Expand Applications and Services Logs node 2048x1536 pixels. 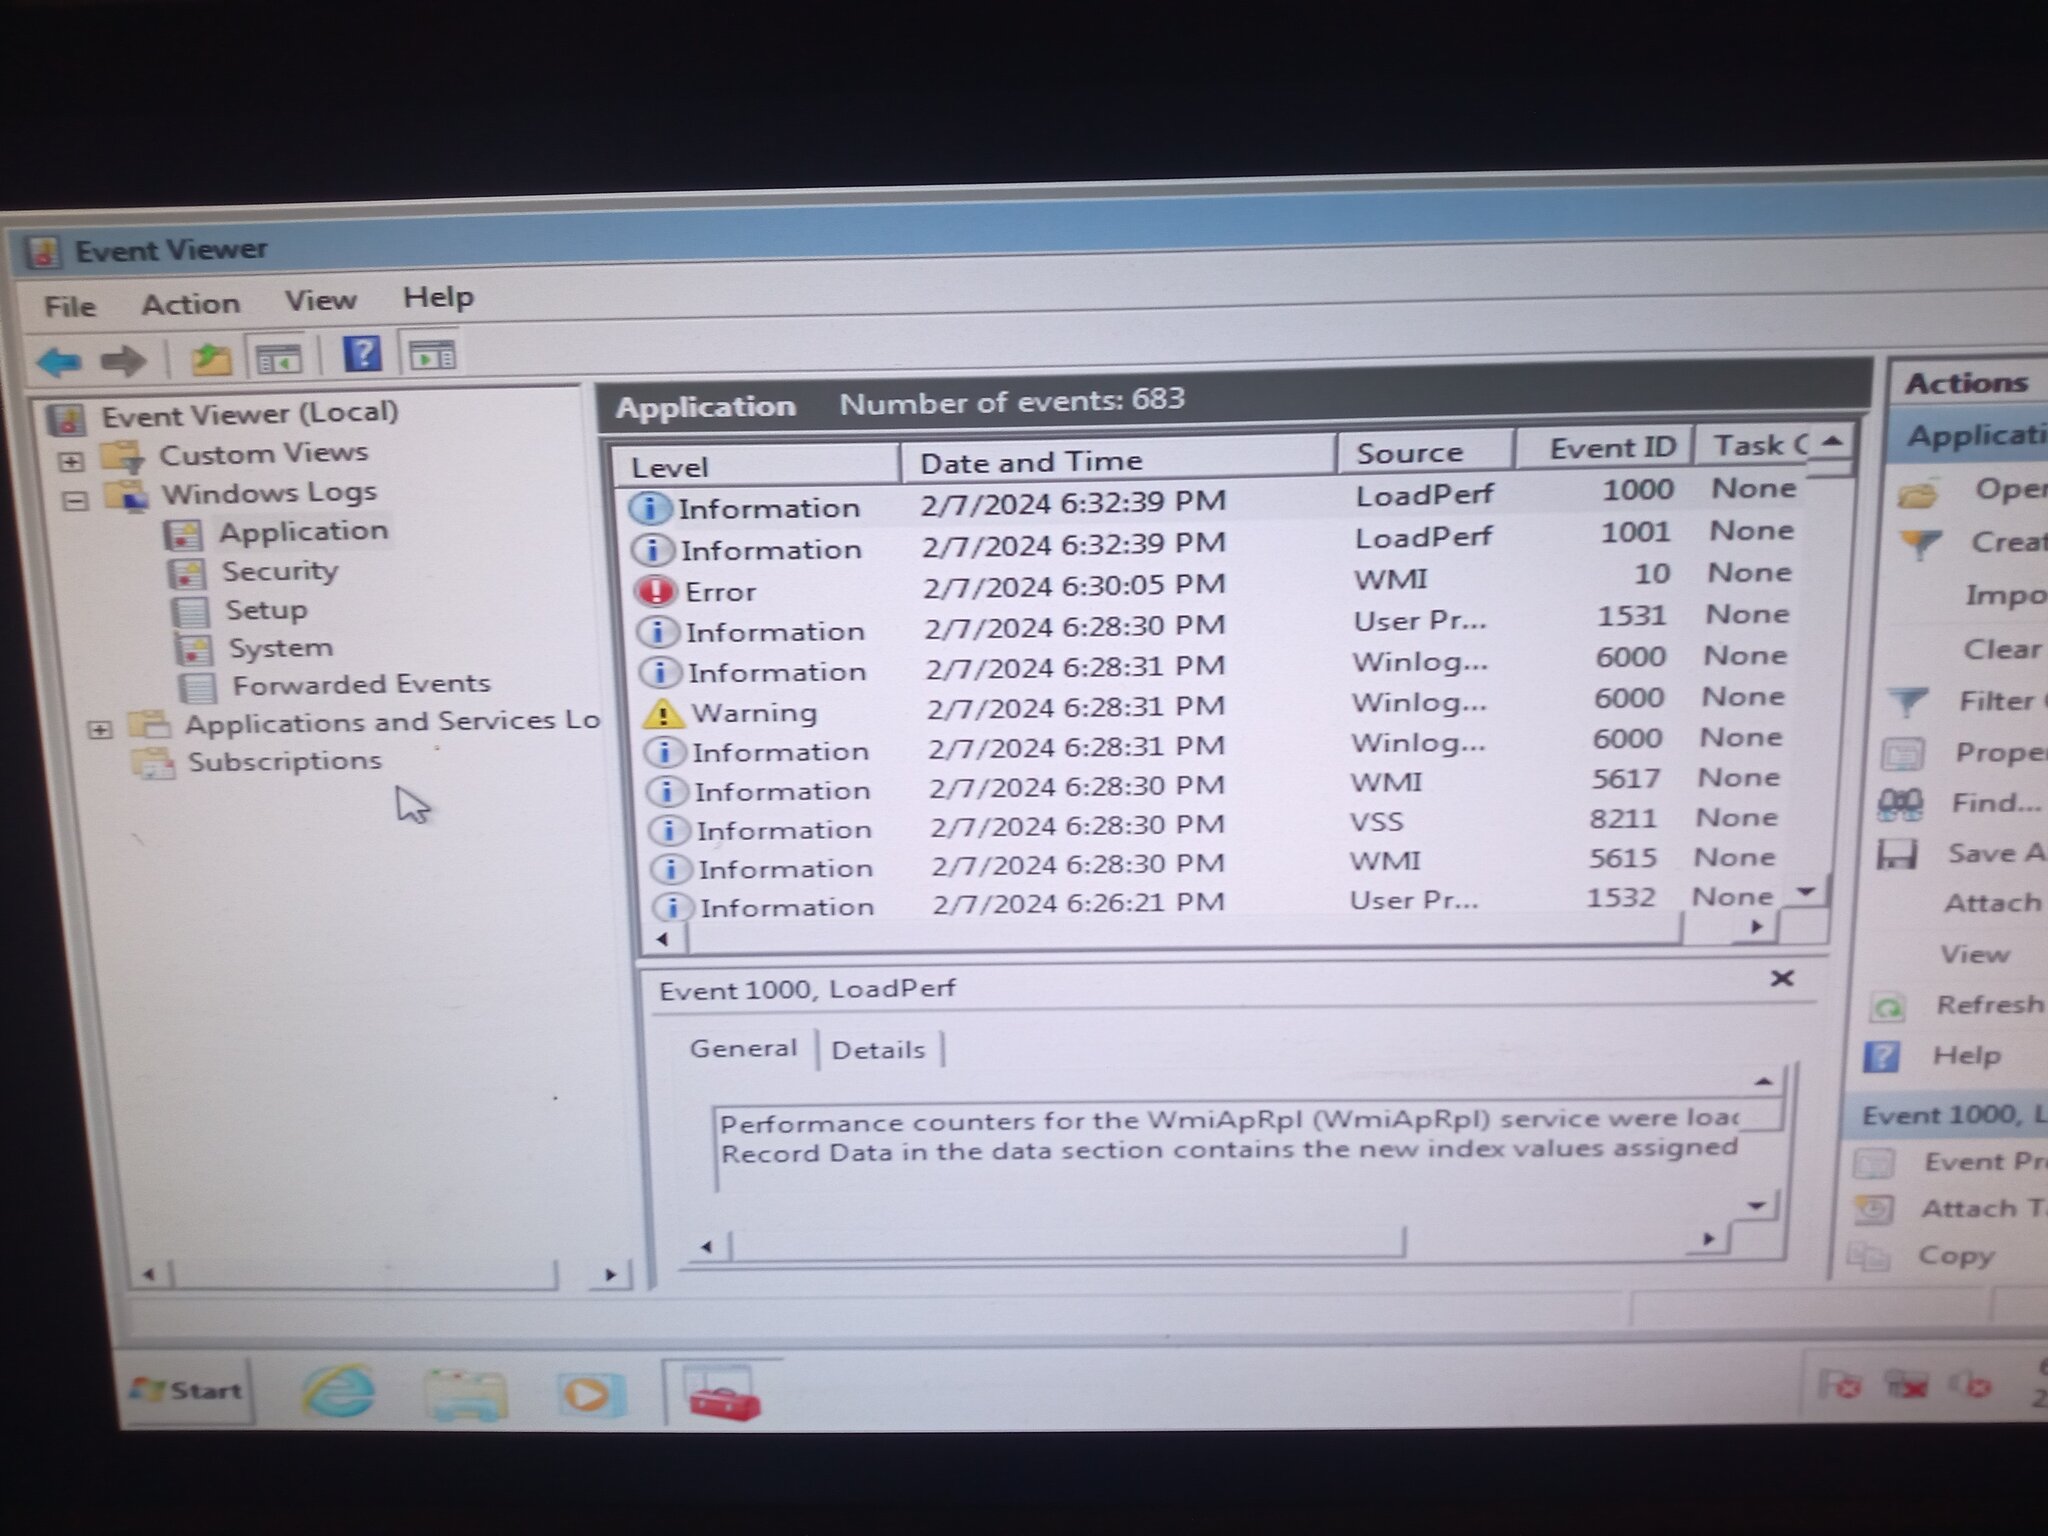100,729
